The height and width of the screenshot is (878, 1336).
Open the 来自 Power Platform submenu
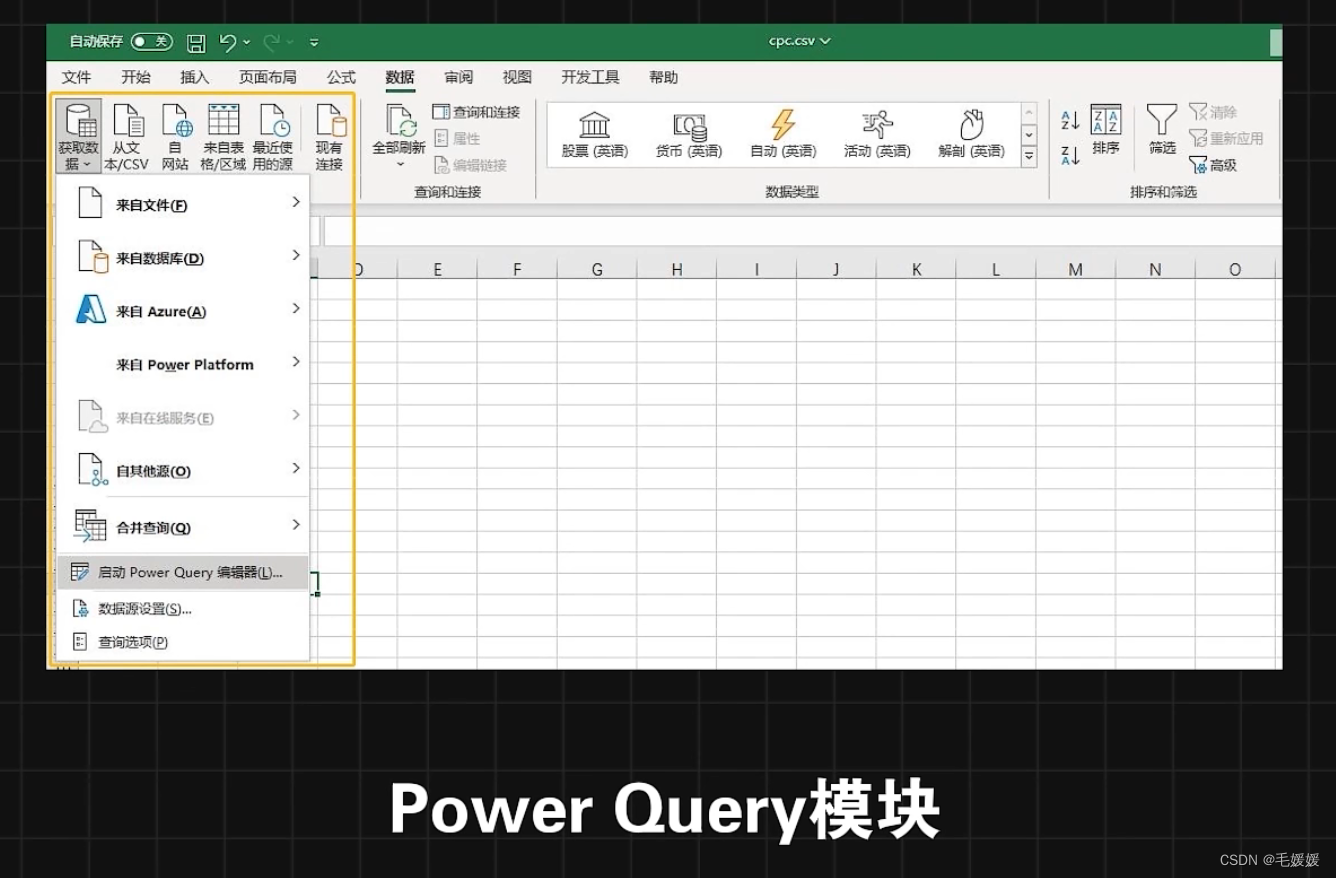(x=183, y=364)
